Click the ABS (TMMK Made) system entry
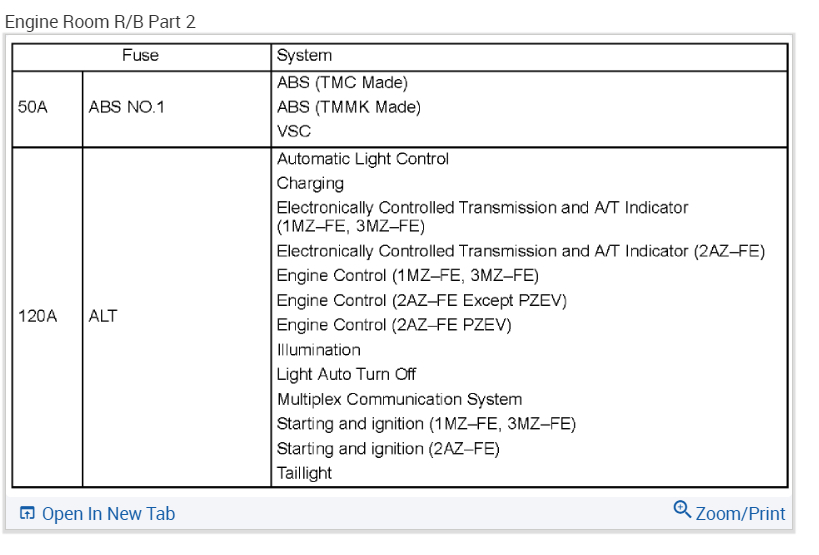This screenshot has width=819, height=555. [348, 107]
